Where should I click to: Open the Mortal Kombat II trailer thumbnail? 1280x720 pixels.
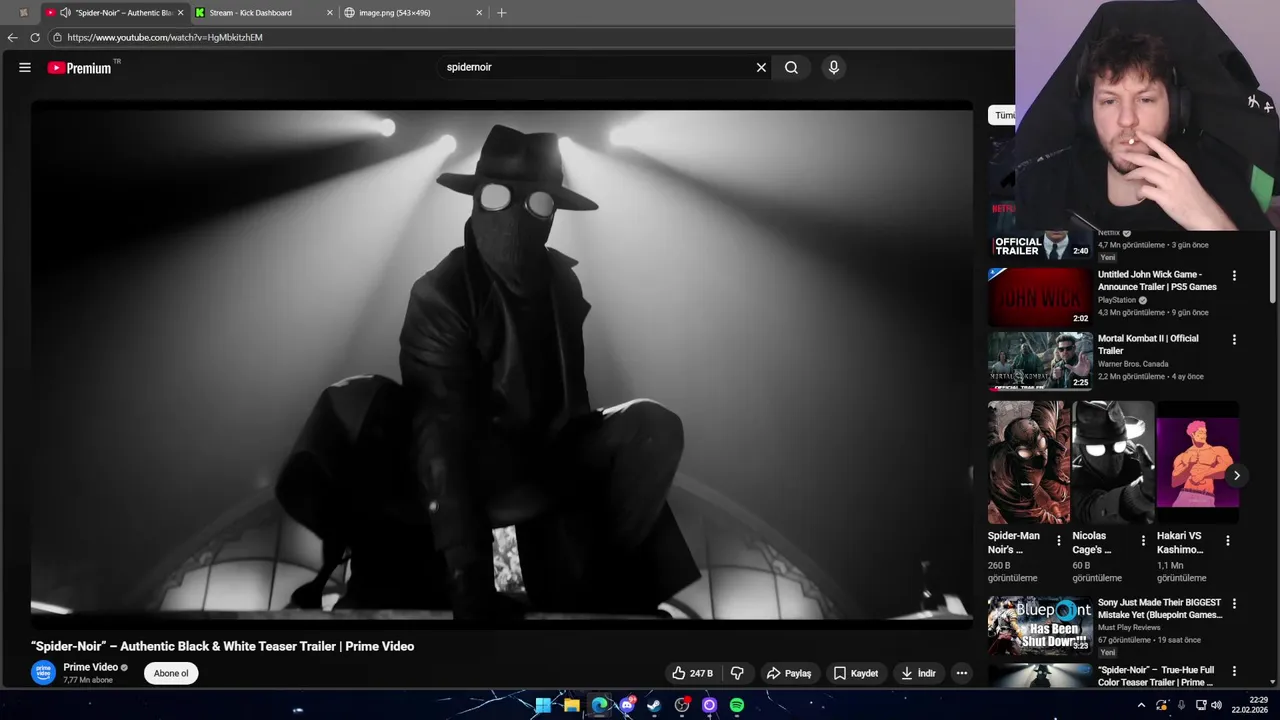(1040, 361)
